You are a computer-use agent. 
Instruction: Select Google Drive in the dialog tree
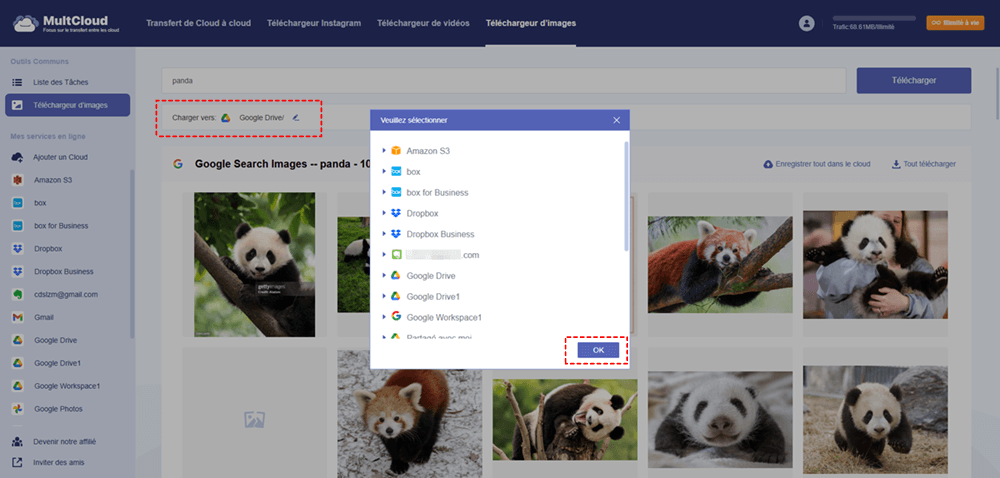click(x=430, y=275)
